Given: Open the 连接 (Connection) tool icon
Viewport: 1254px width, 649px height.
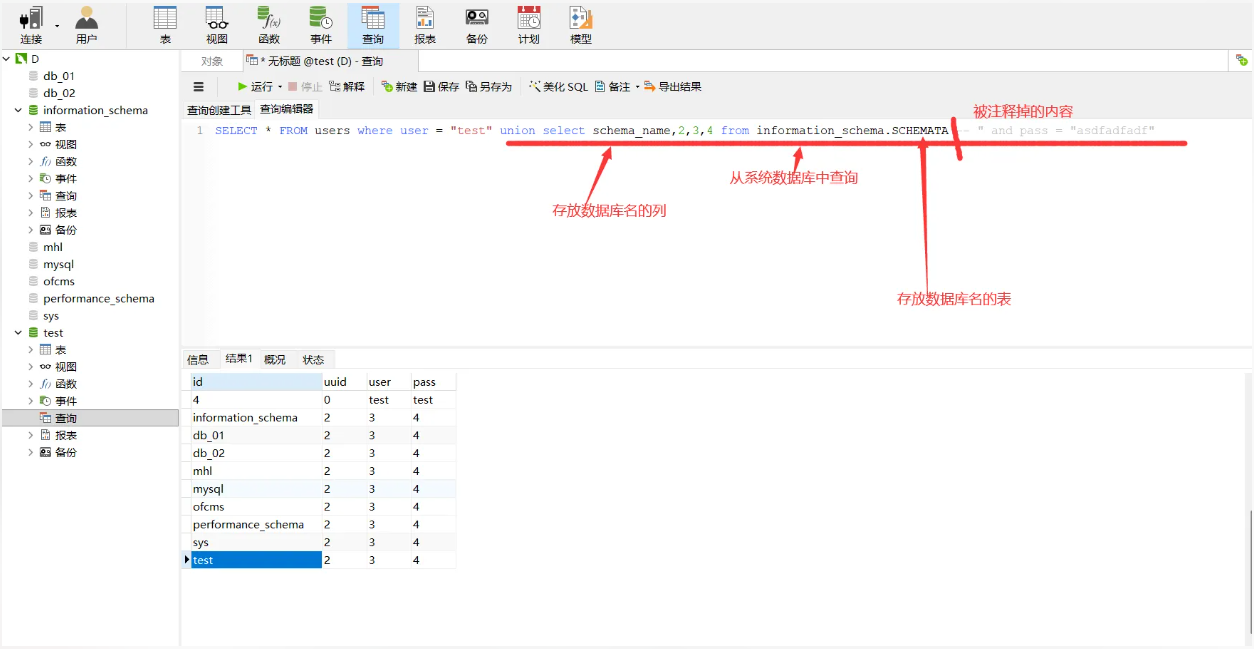Looking at the screenshot, I should coord(31,25).
